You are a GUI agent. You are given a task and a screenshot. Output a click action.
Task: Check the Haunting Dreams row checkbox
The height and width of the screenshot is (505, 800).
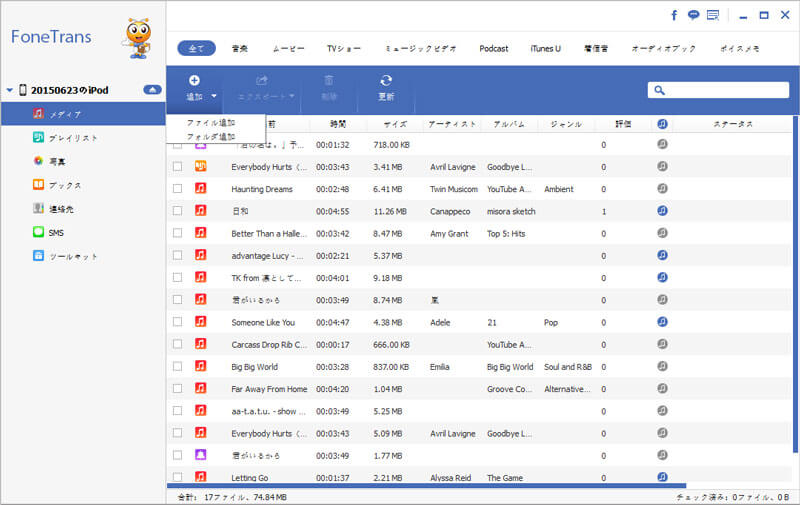coord(177,189)
